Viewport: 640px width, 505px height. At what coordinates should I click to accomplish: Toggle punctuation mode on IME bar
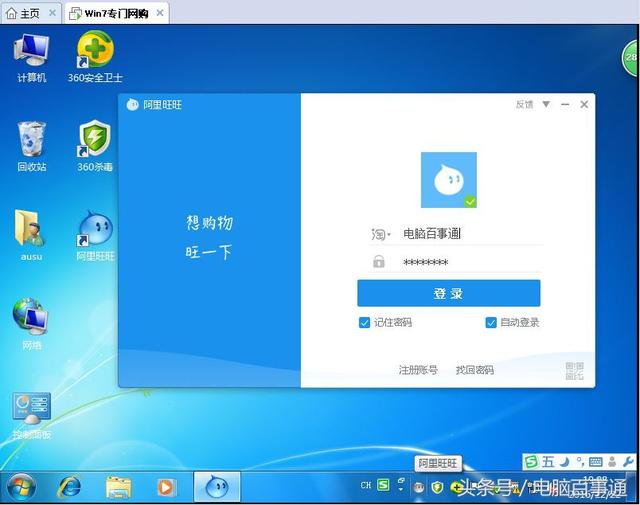point(580,462)
